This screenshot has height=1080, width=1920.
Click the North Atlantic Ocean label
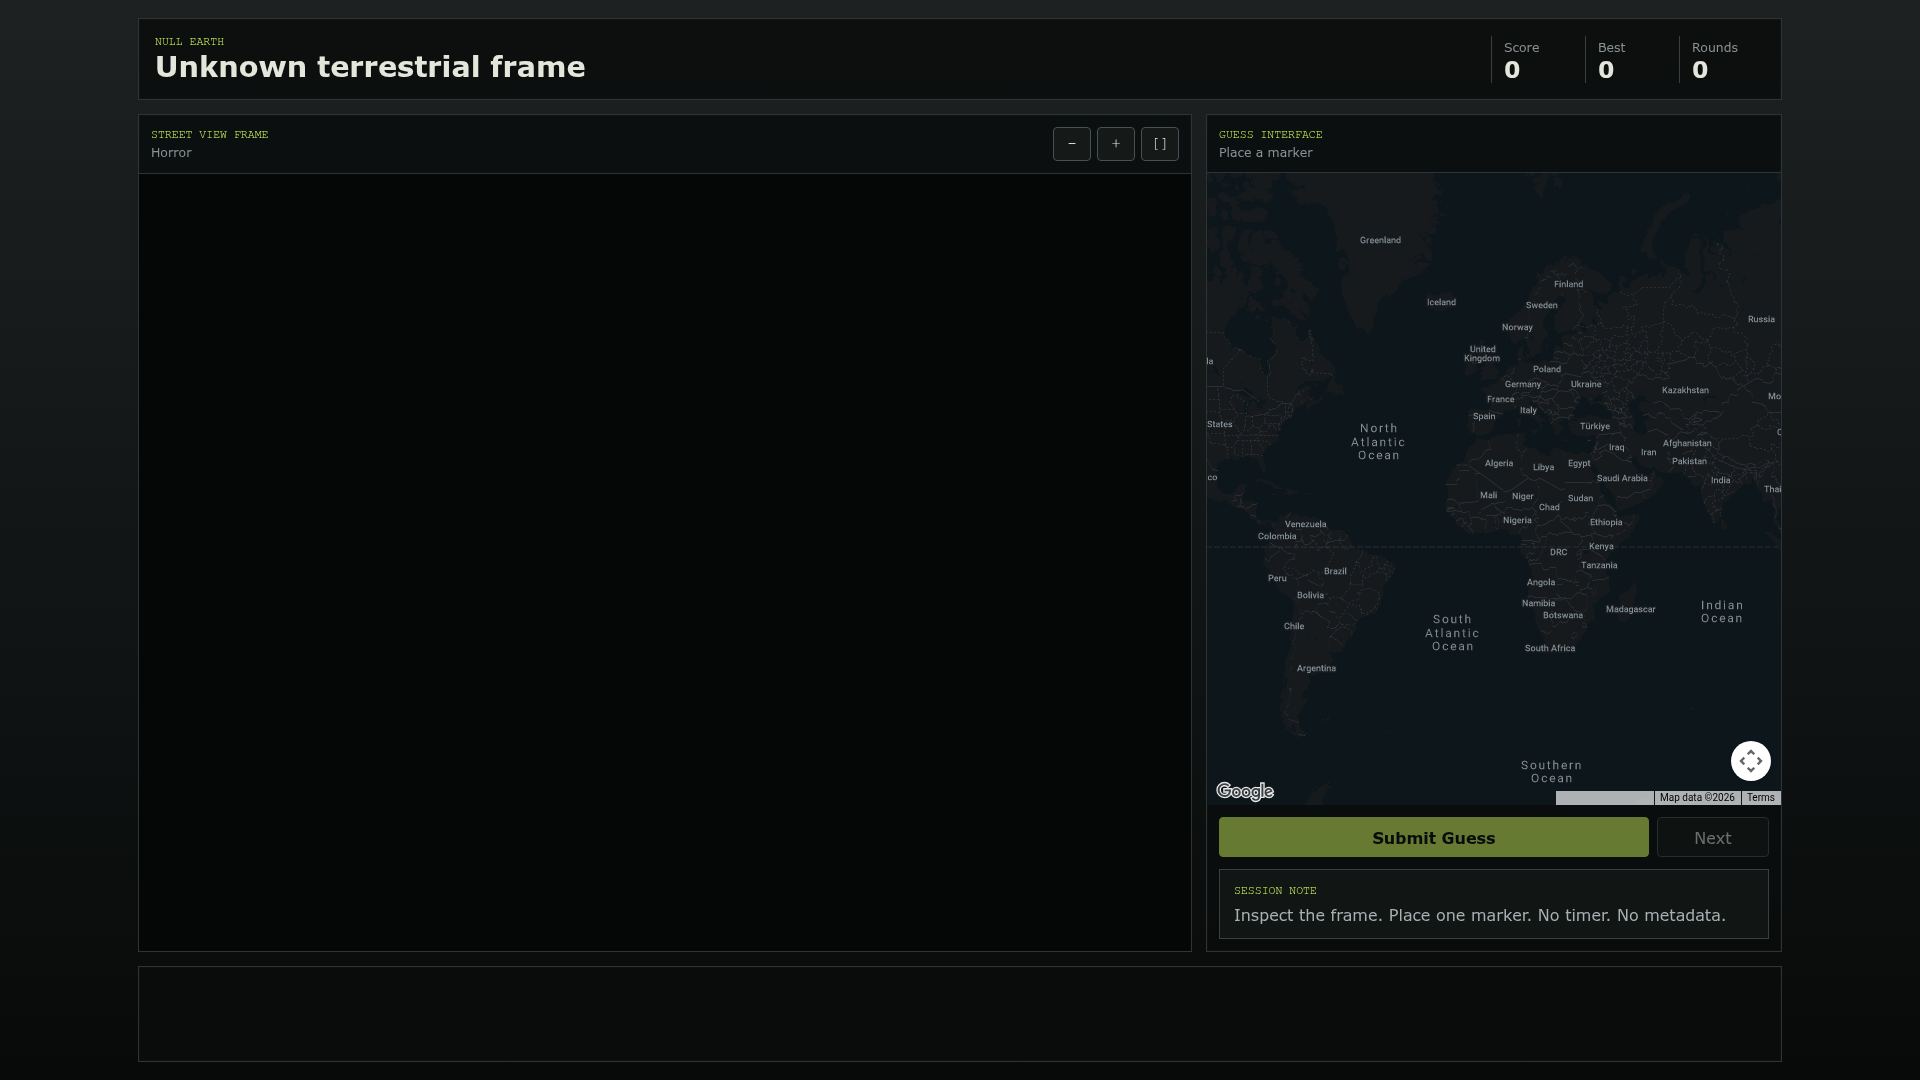pyautogui.click(x=1378, y=442)
